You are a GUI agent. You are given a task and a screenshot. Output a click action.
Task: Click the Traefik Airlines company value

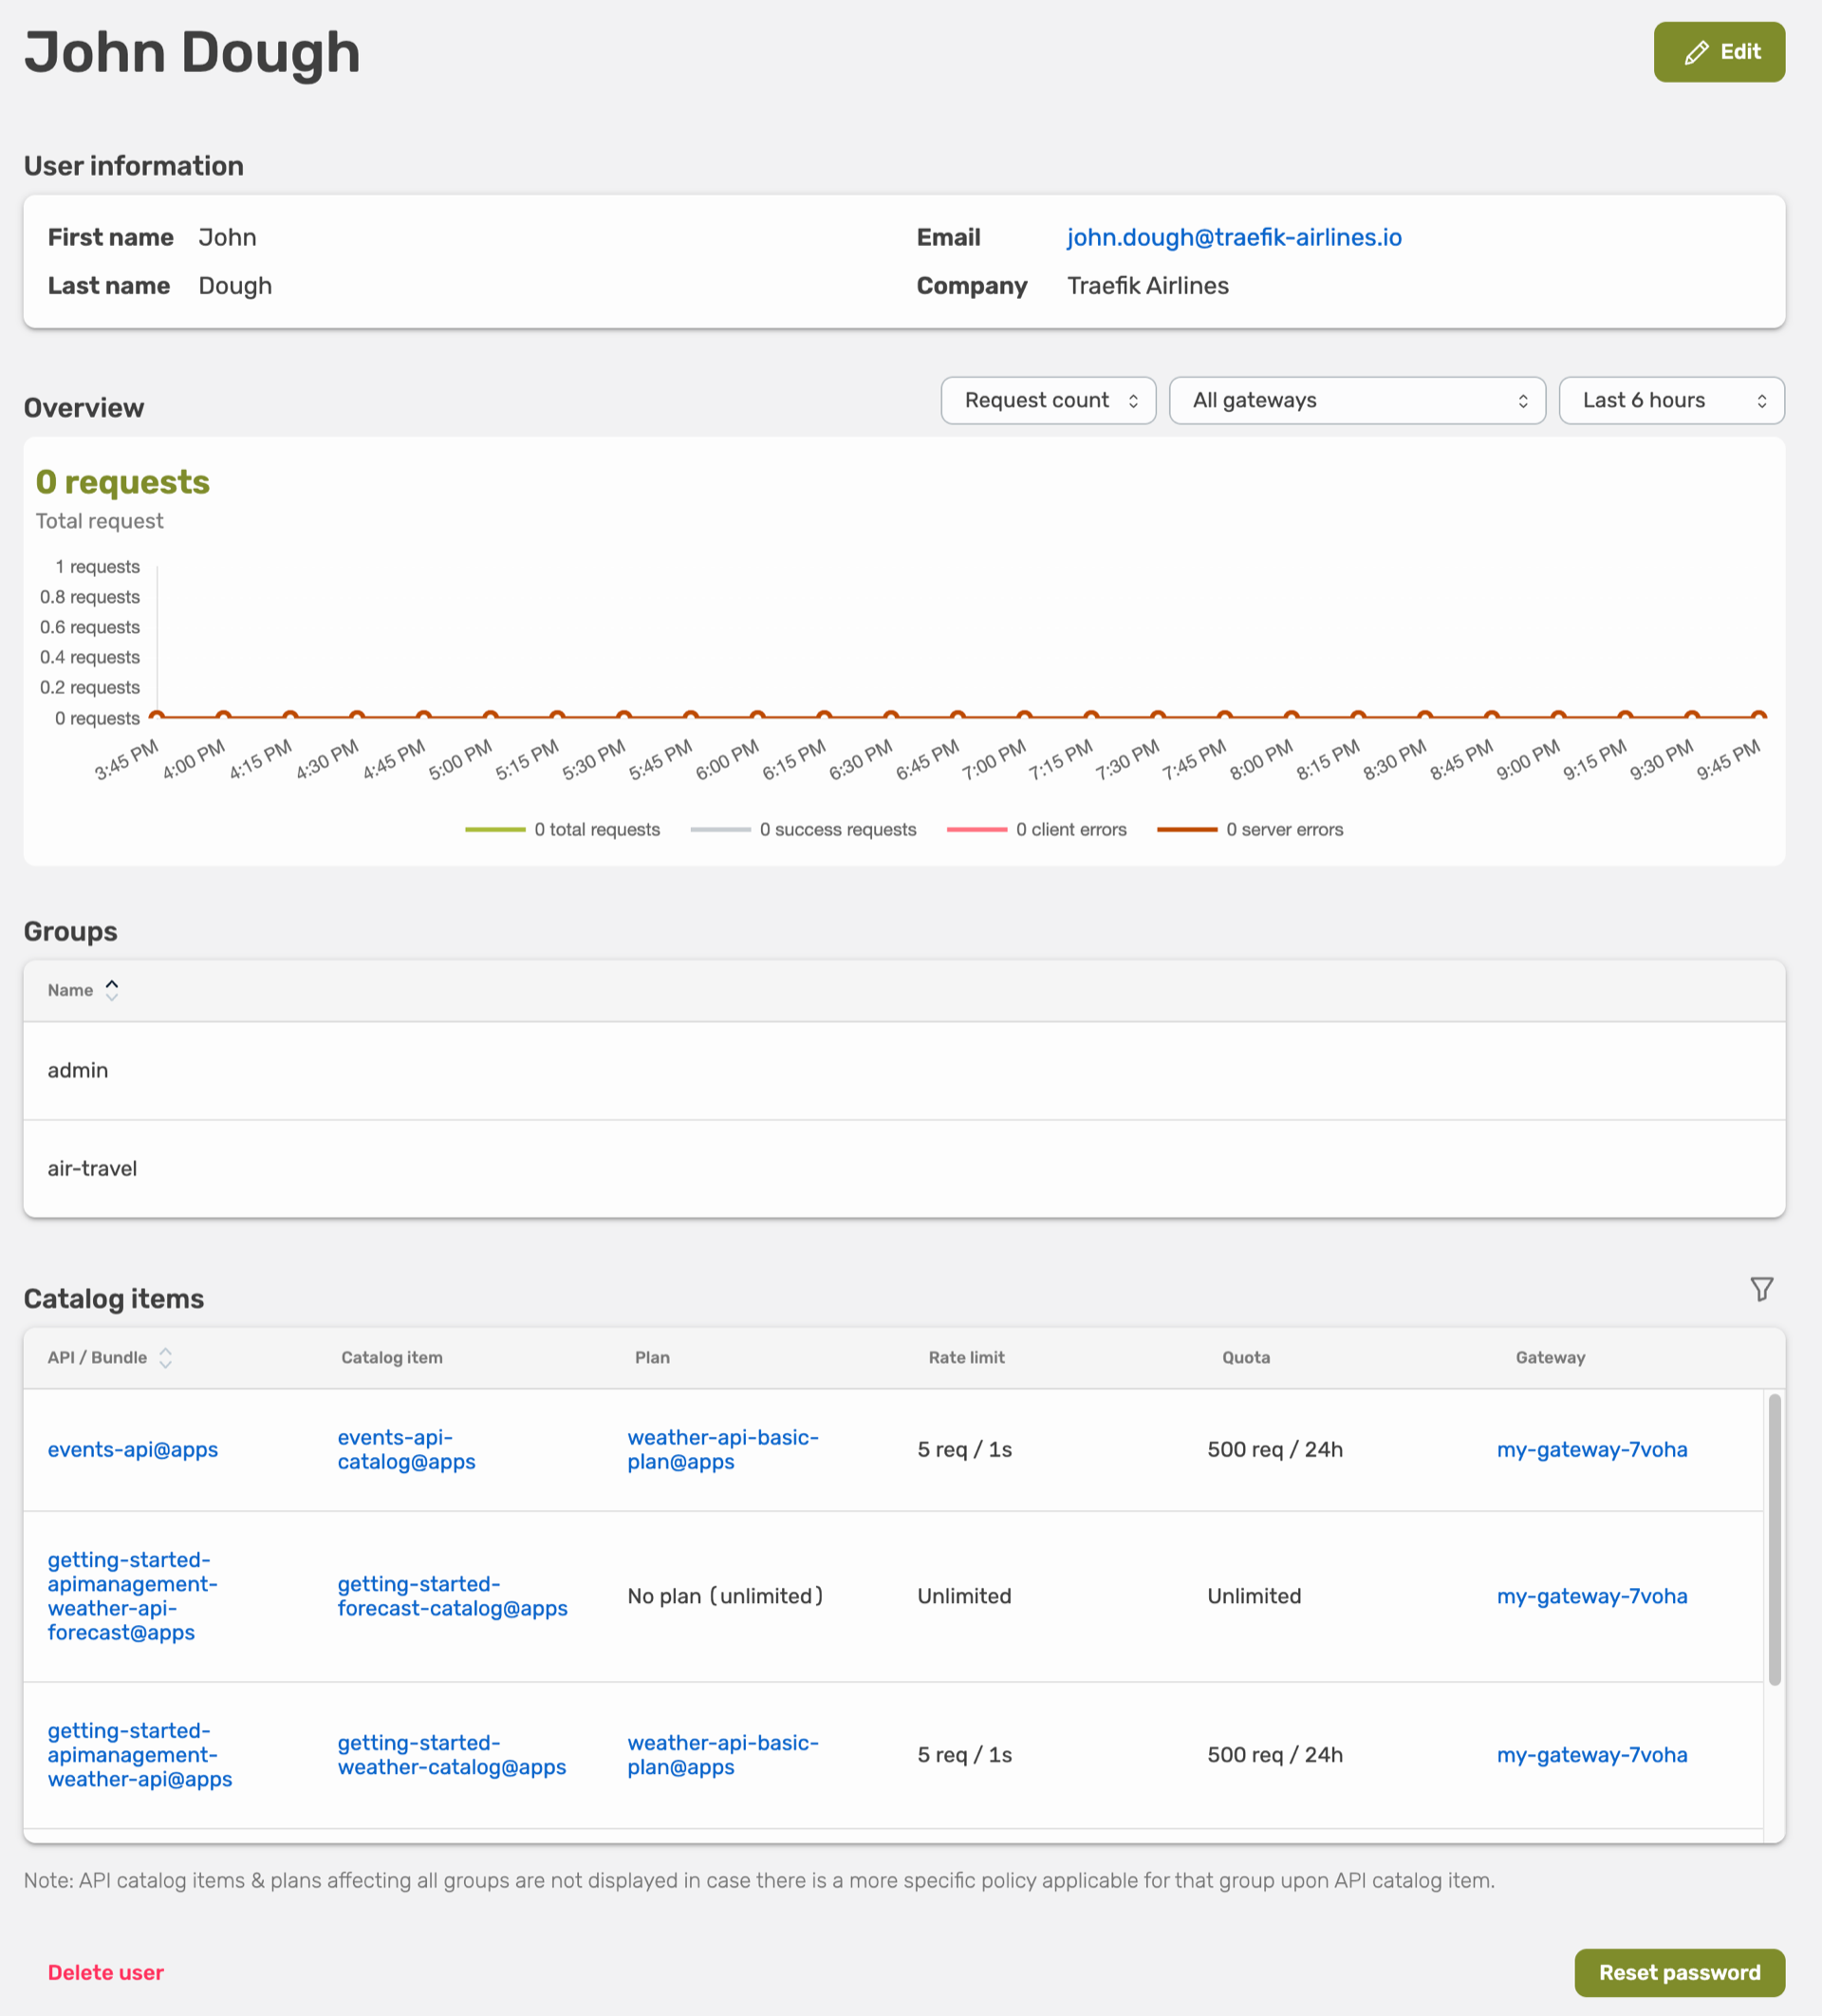point(1148,286)
